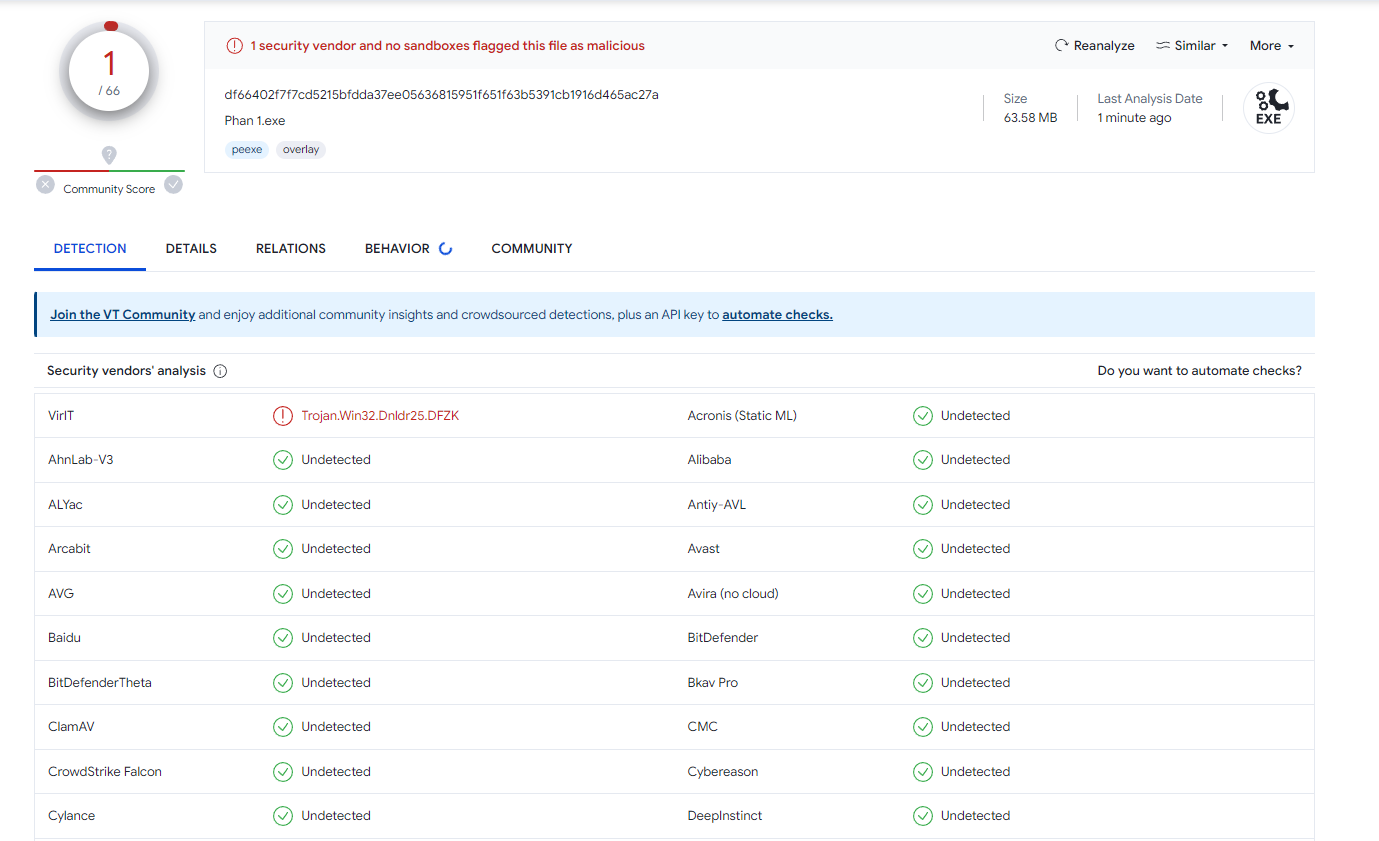The width and height of the screenshot is (1379, 841).
Task: Select the overlay tag
Action: coord(301,150)
